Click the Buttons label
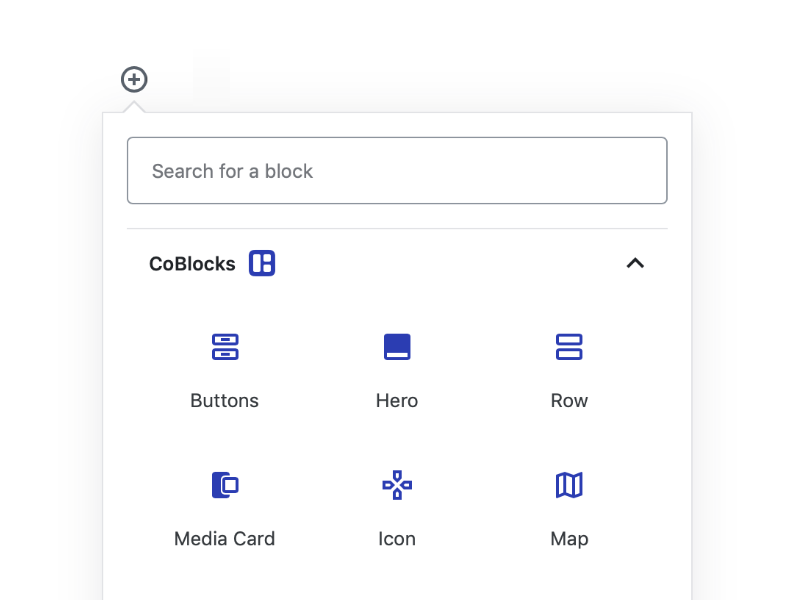 click(x=224, y=401)
